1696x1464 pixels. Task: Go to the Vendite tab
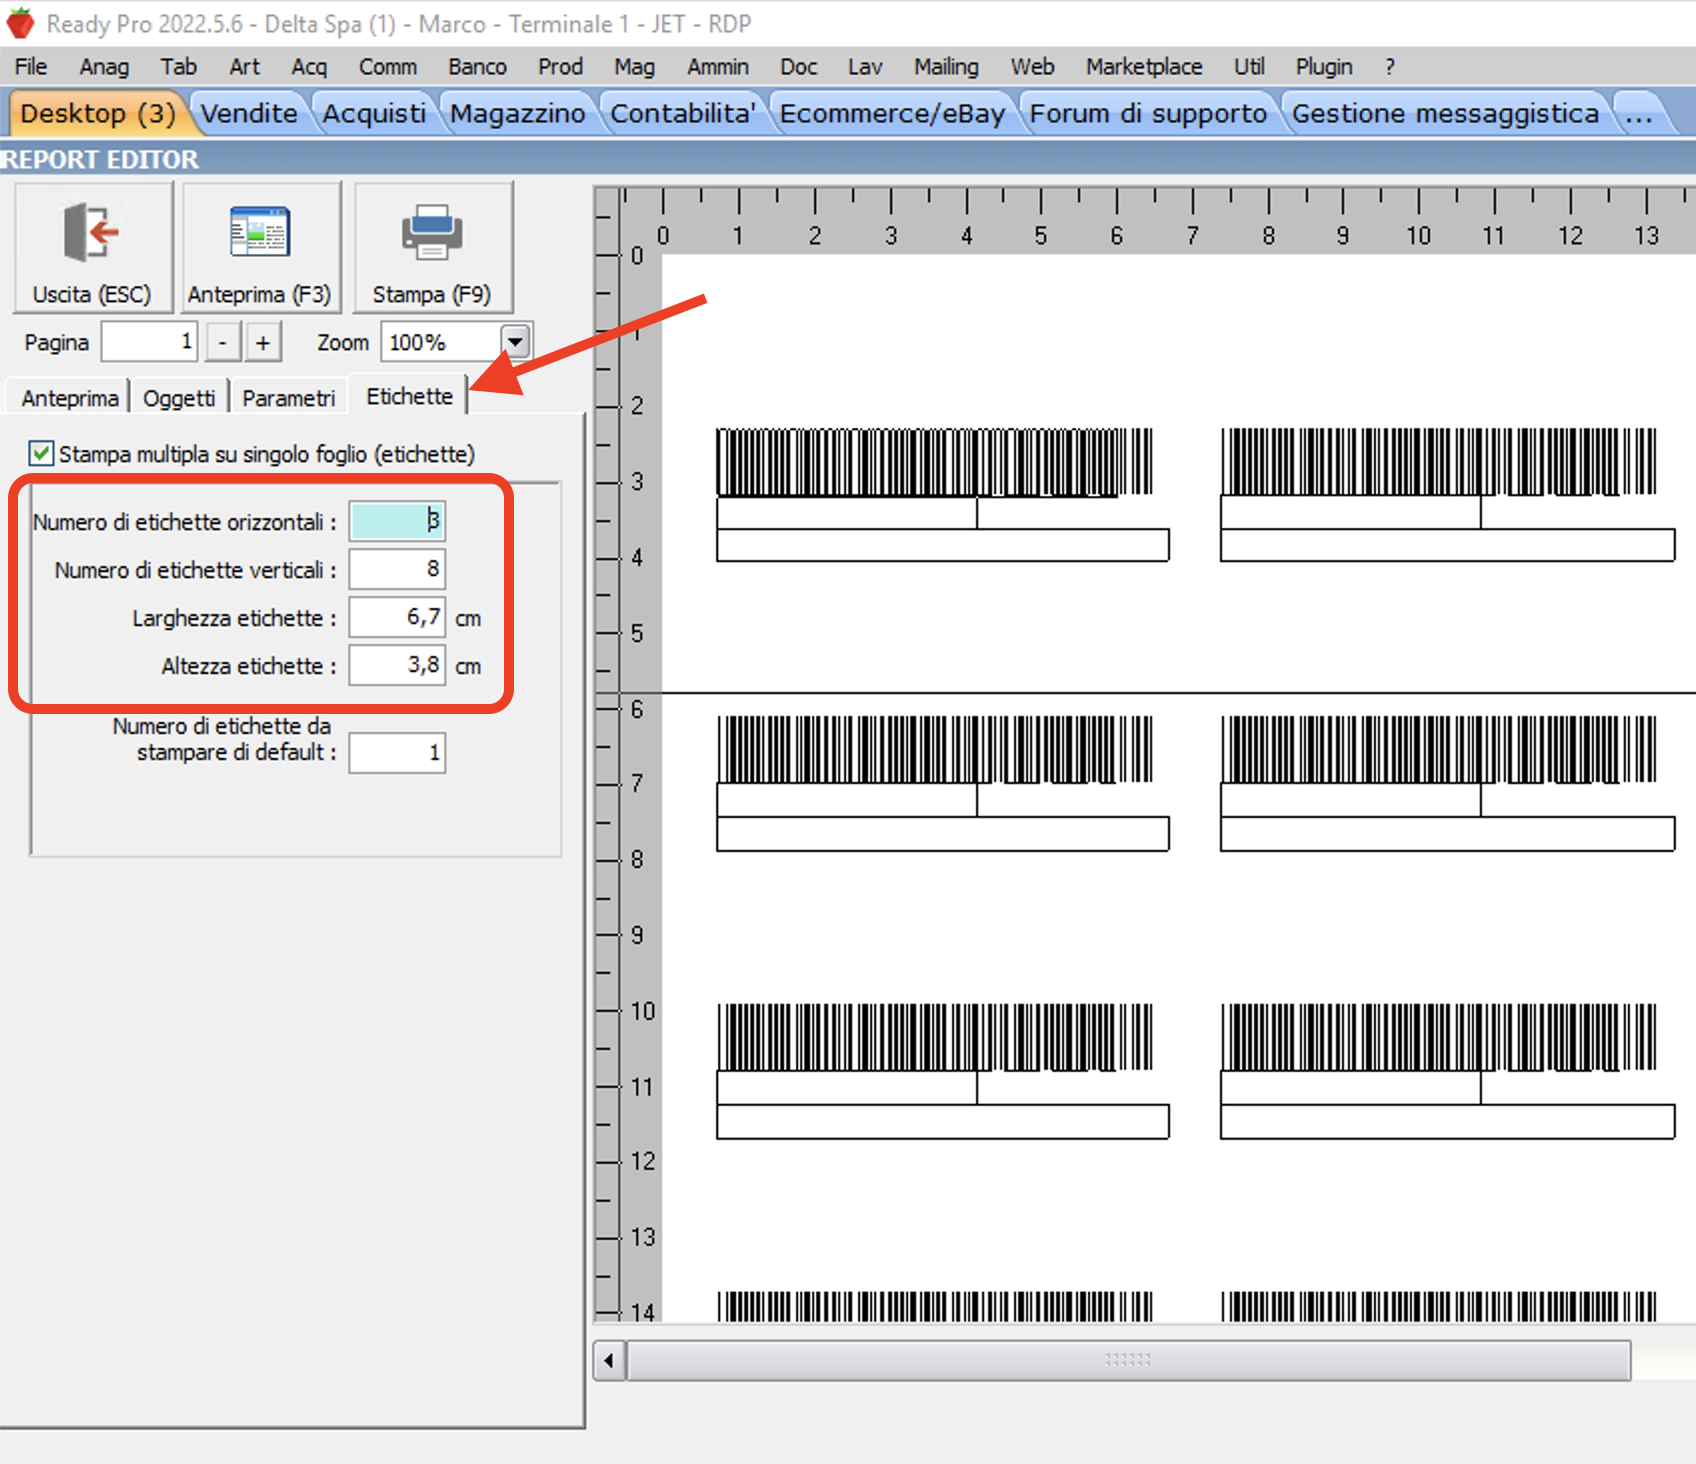249,113
